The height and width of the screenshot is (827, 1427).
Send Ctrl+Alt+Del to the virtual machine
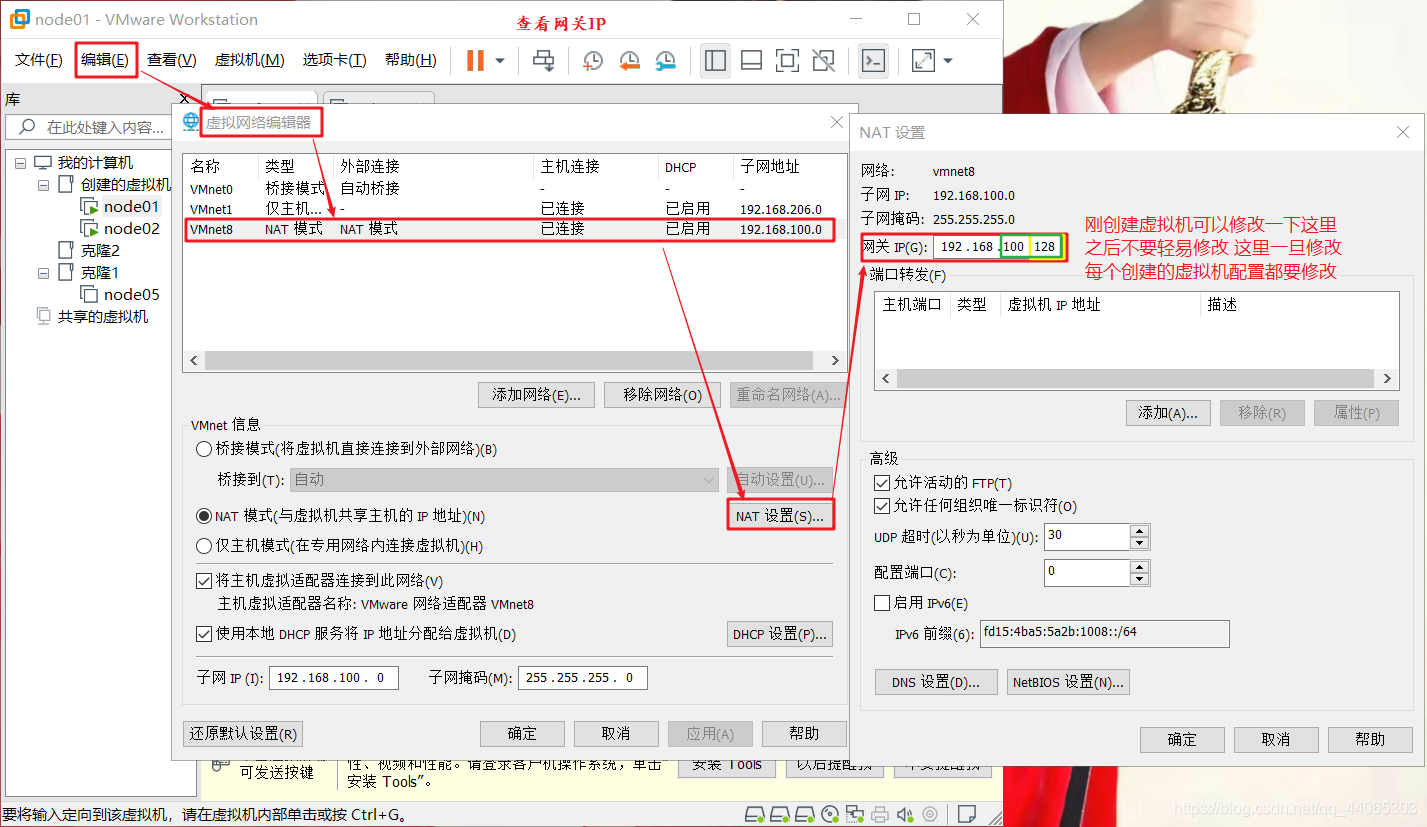coord(543,61)
